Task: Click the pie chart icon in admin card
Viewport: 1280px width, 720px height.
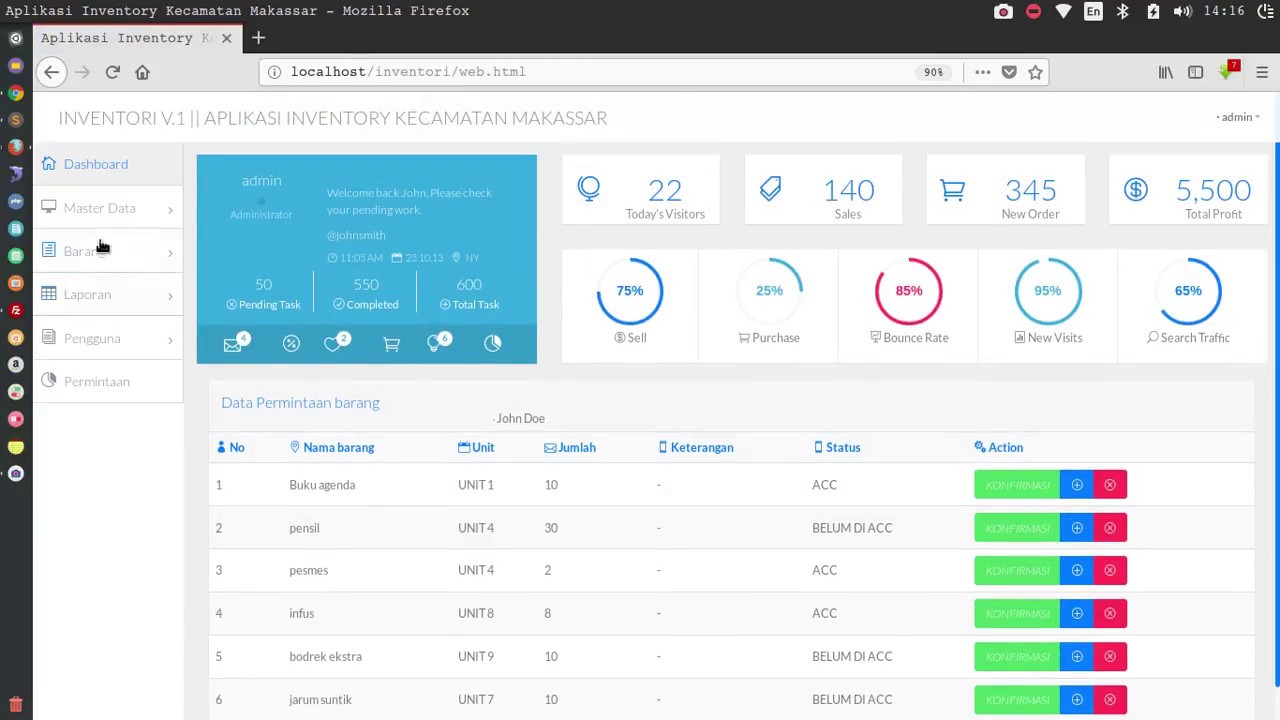Action: [492, 344]
